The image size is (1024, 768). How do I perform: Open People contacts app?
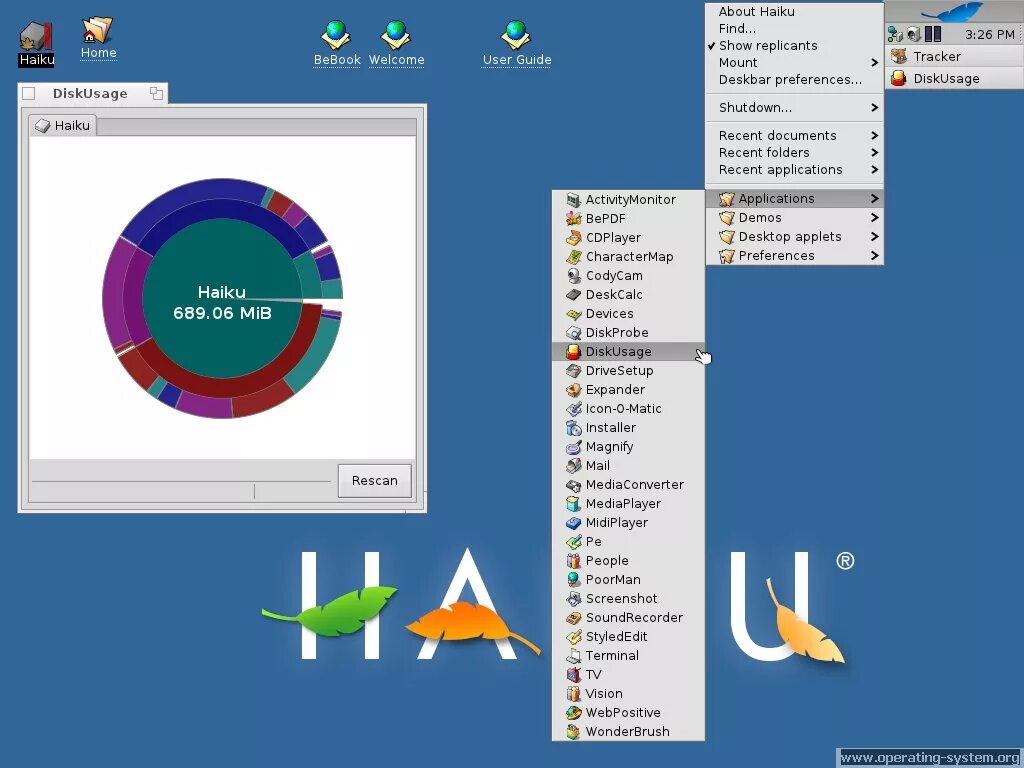[628, 560]
